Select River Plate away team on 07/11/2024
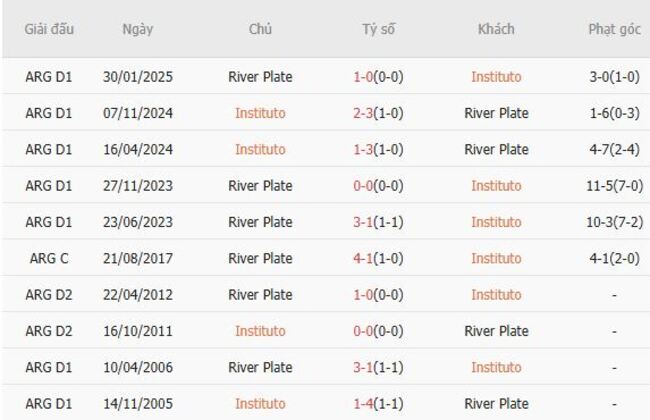 pos(496,113)
